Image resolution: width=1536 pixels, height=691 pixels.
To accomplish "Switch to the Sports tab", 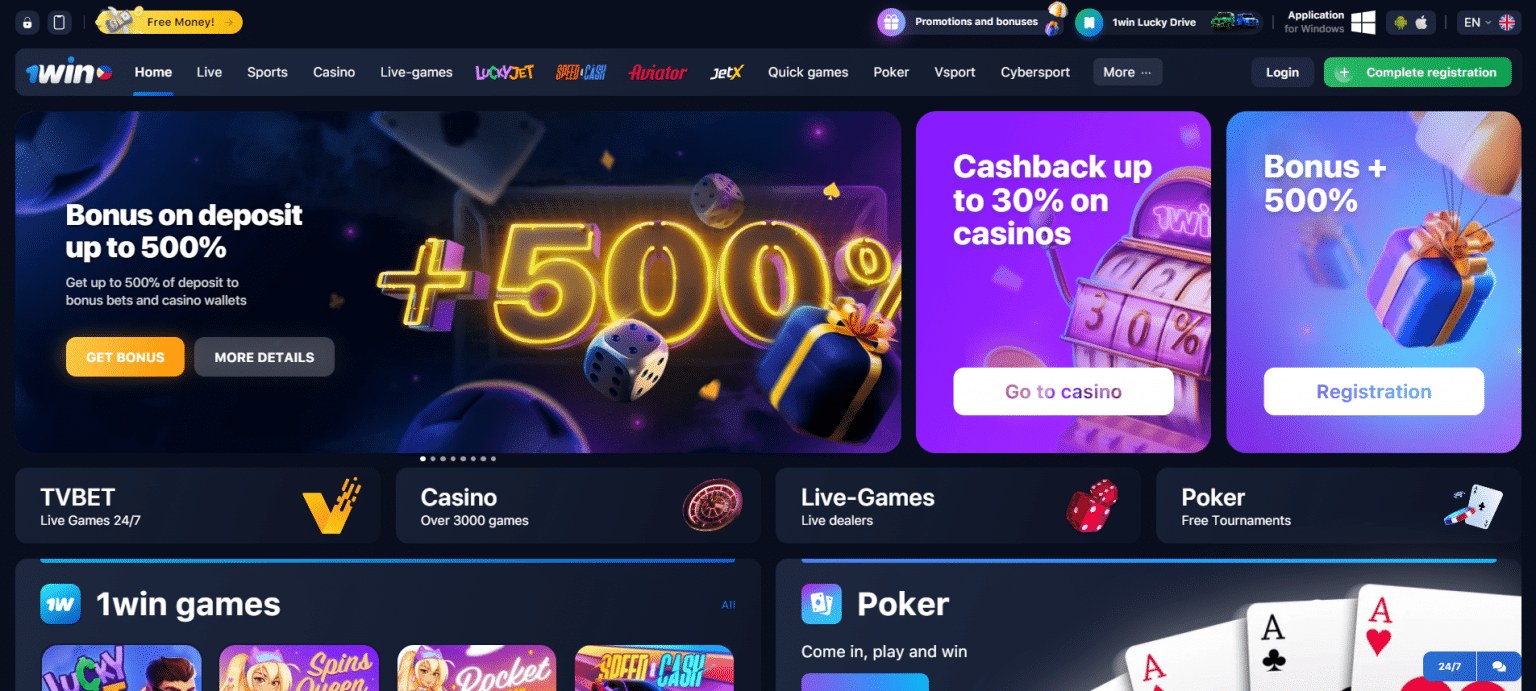I will (x=267, y=72).
